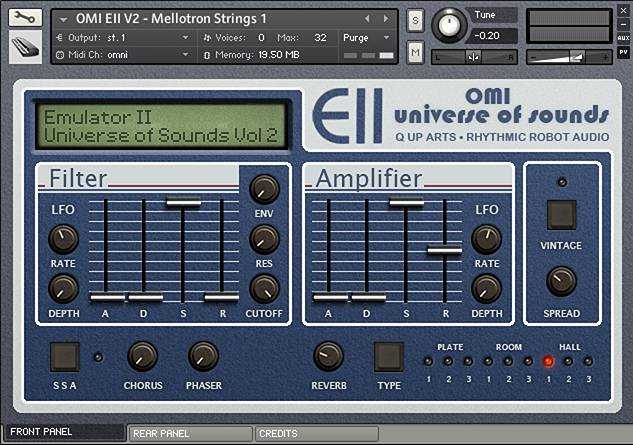633x445 pixels.
Task: Click the Amplifier Sustain slider handle
Action: [406, 203]
